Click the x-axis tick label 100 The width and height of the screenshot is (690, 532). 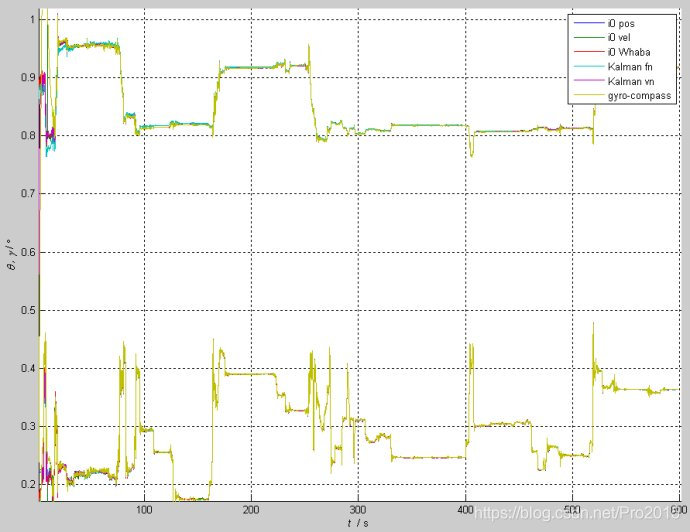144,510
